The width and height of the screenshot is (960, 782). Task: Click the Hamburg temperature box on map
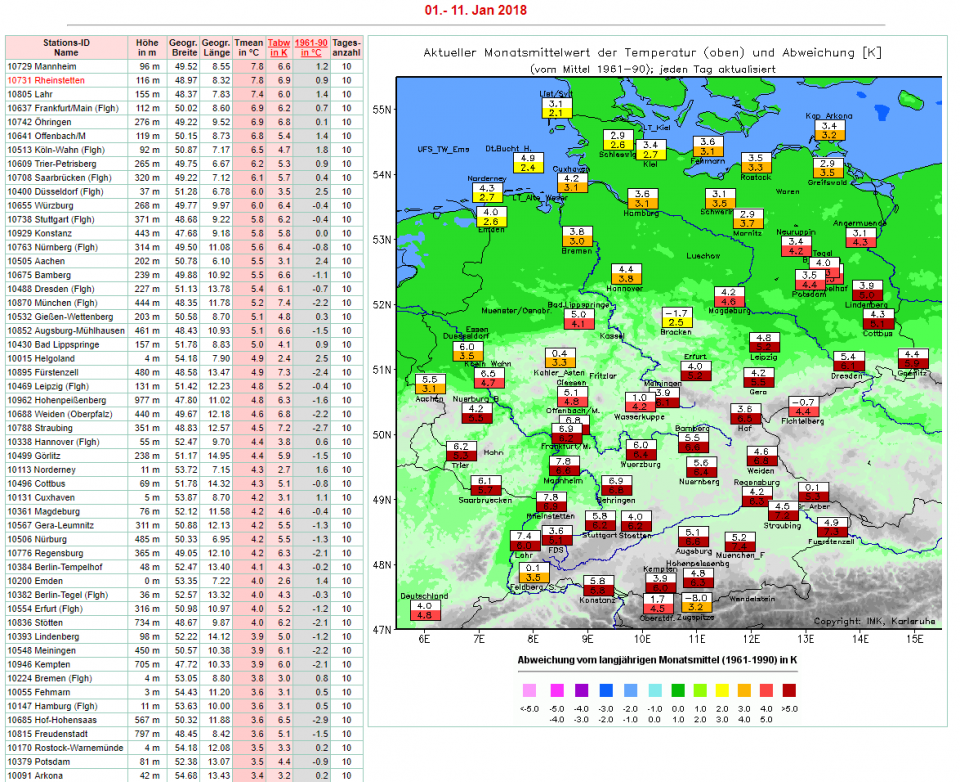pyautogui.click(x=643, y=199)
